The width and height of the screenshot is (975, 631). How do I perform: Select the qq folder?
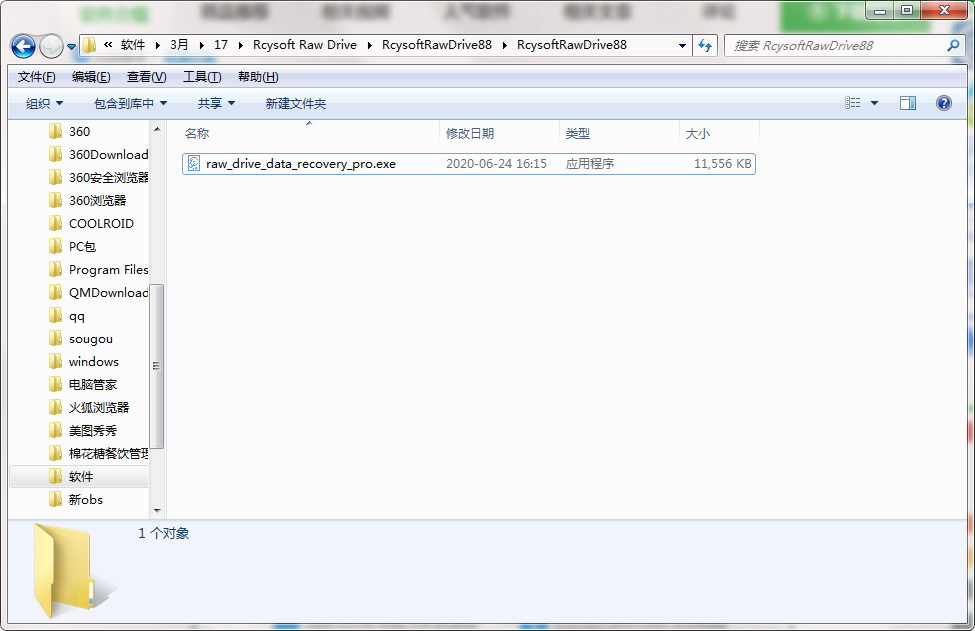[76, 316]
